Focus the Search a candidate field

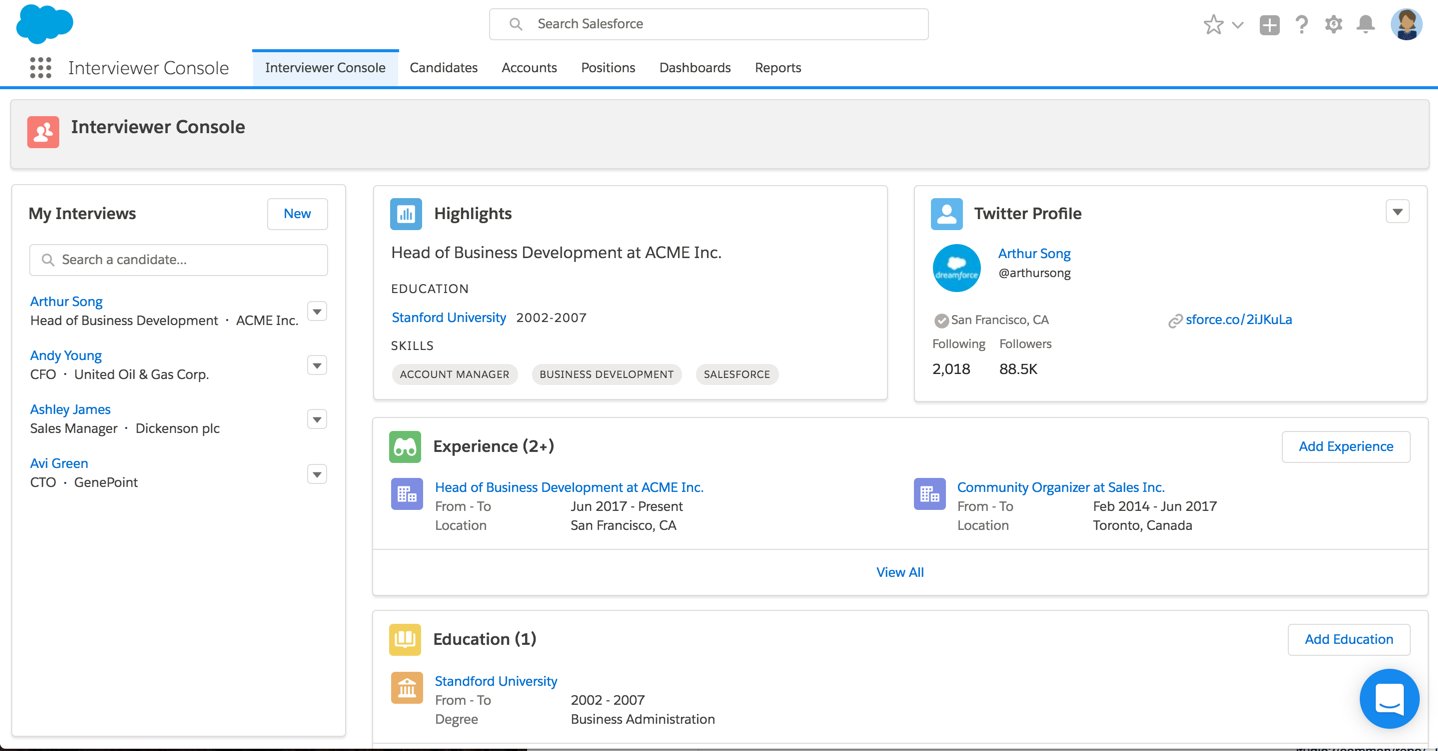coord(178,260)
